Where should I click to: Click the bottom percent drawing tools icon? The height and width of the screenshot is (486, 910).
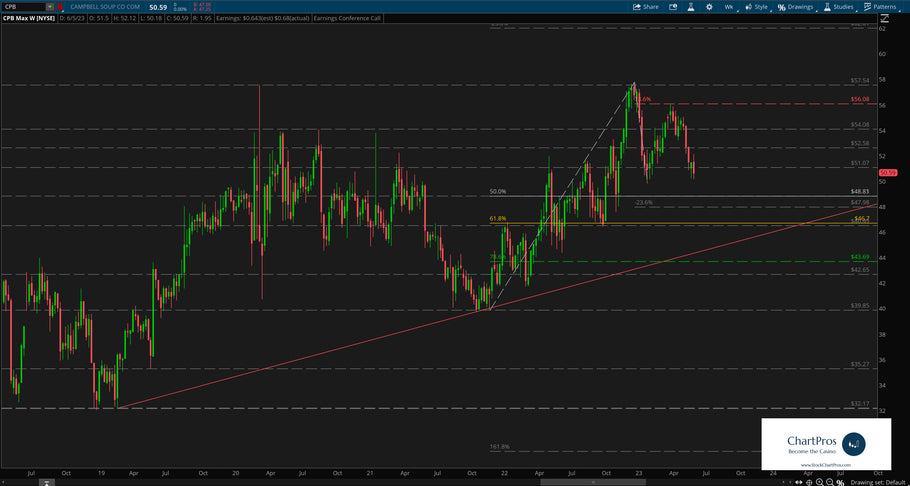coord(839,482)
